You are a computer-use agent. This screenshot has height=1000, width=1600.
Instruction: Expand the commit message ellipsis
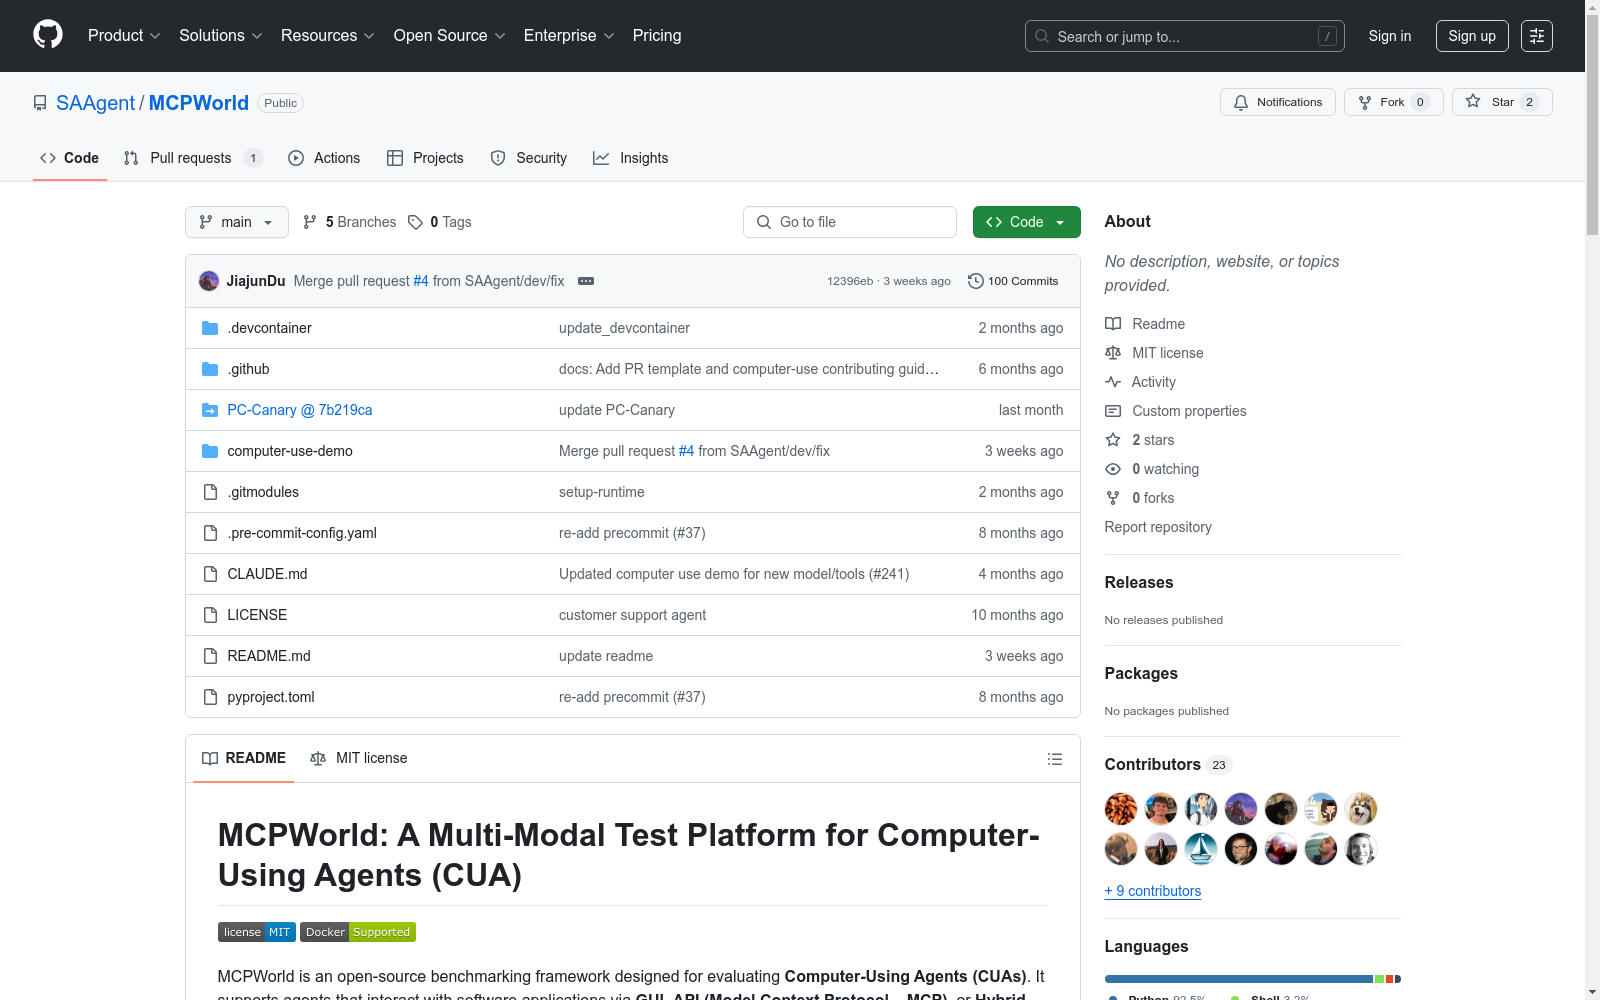(586, 281)
